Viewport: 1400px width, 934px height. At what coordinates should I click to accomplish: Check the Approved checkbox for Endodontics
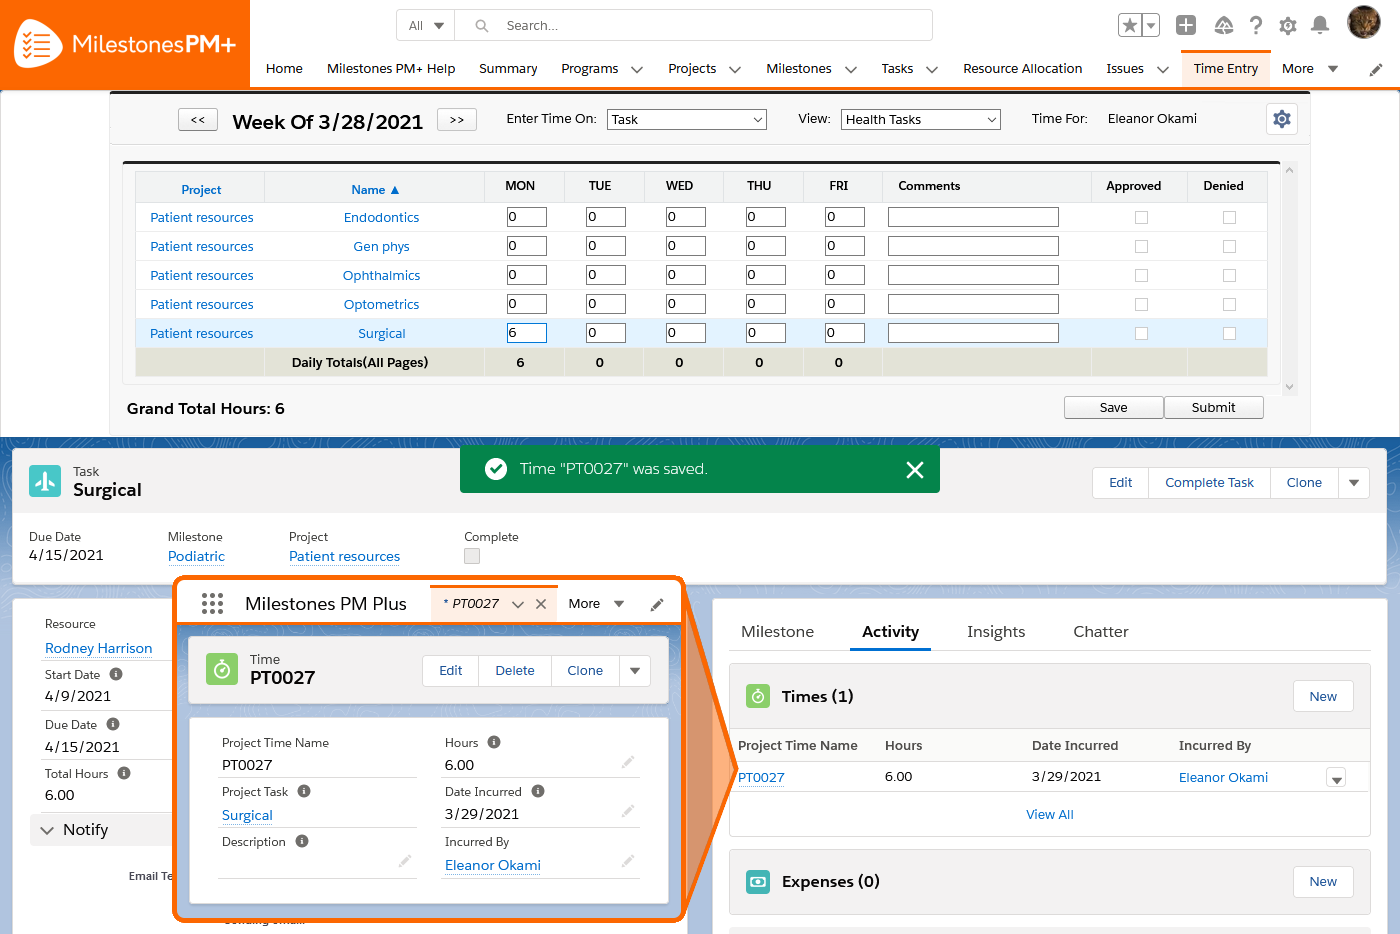tap(1141, 216)
